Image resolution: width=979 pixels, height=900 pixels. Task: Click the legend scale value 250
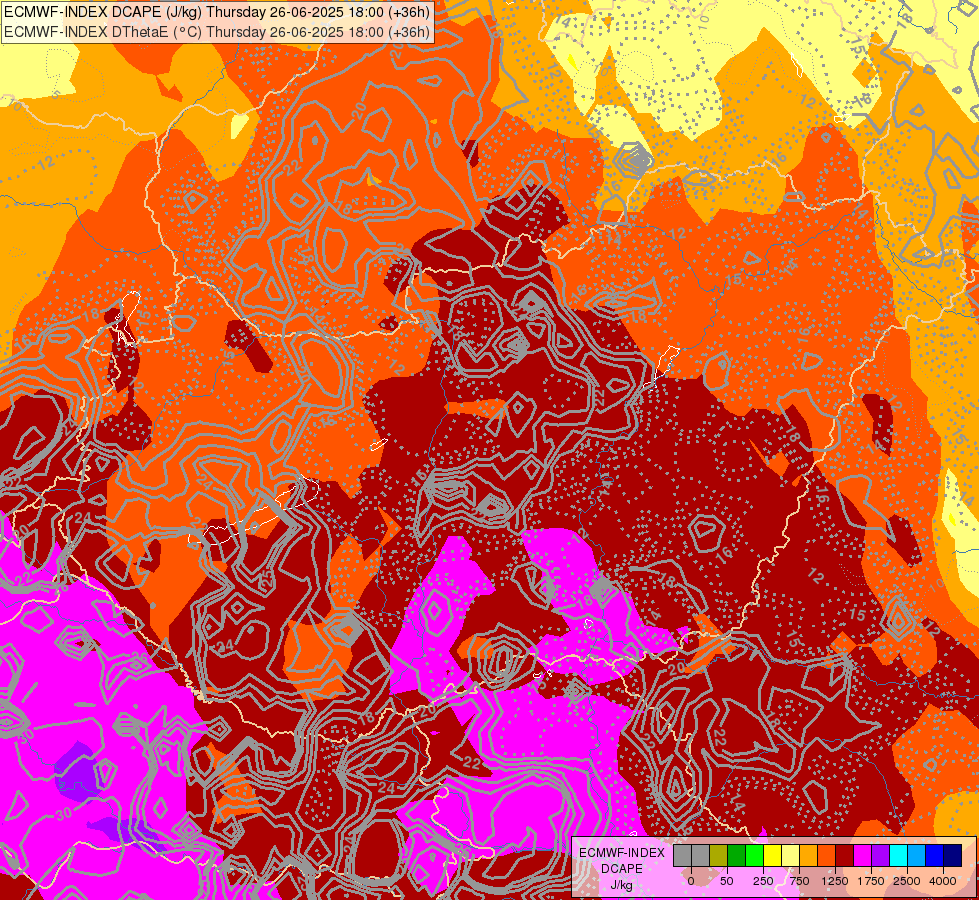click(x=763, y=881)
